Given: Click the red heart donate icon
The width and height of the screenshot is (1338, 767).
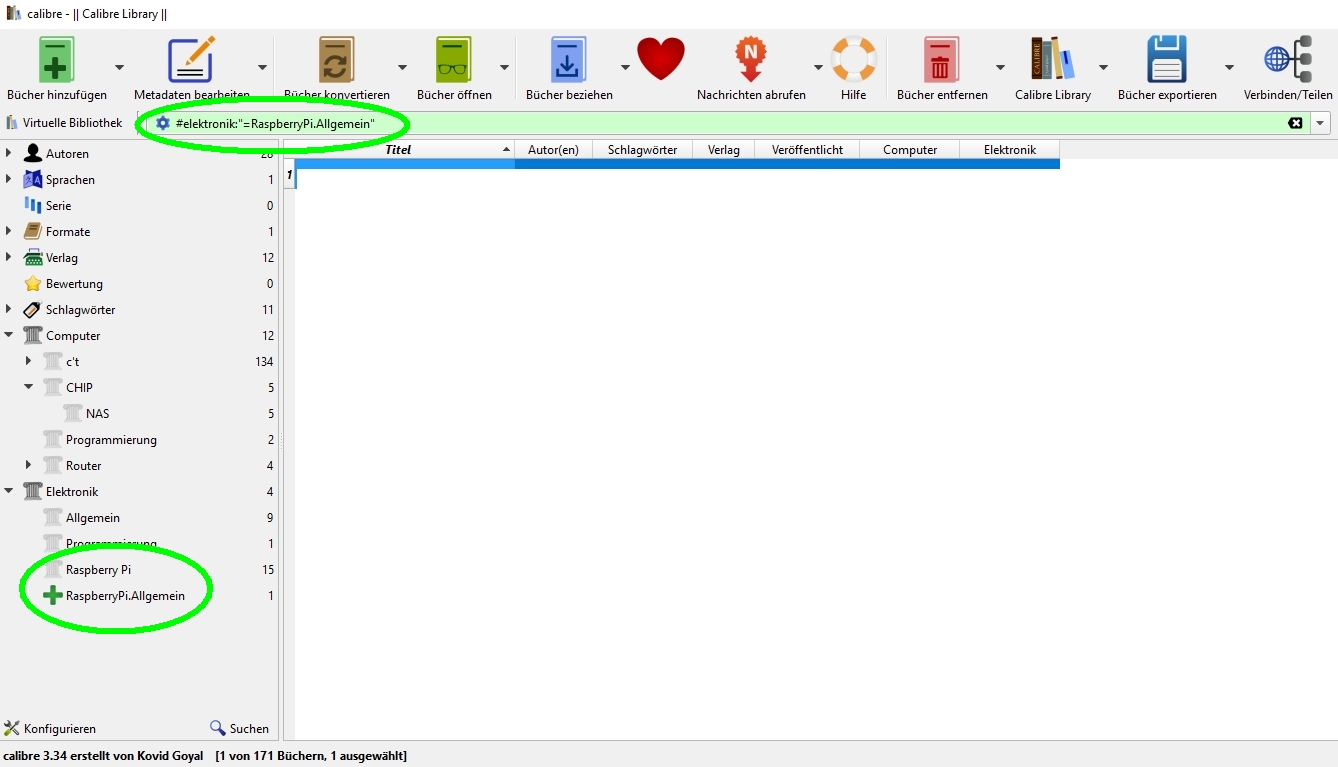Looking at the screenshot, I should tap(661, 59).
